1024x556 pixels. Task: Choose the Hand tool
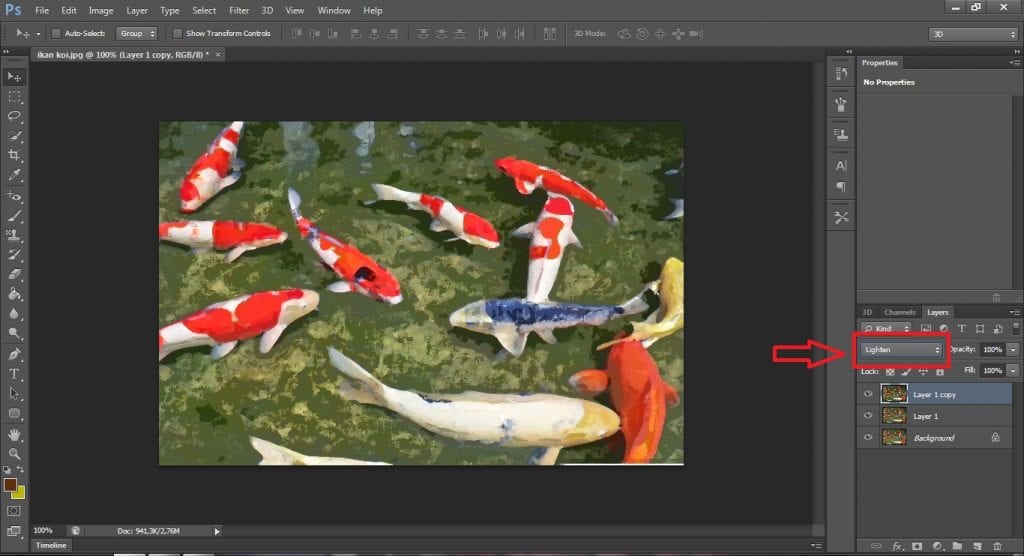pyautogui.click(x=14, y=434)
